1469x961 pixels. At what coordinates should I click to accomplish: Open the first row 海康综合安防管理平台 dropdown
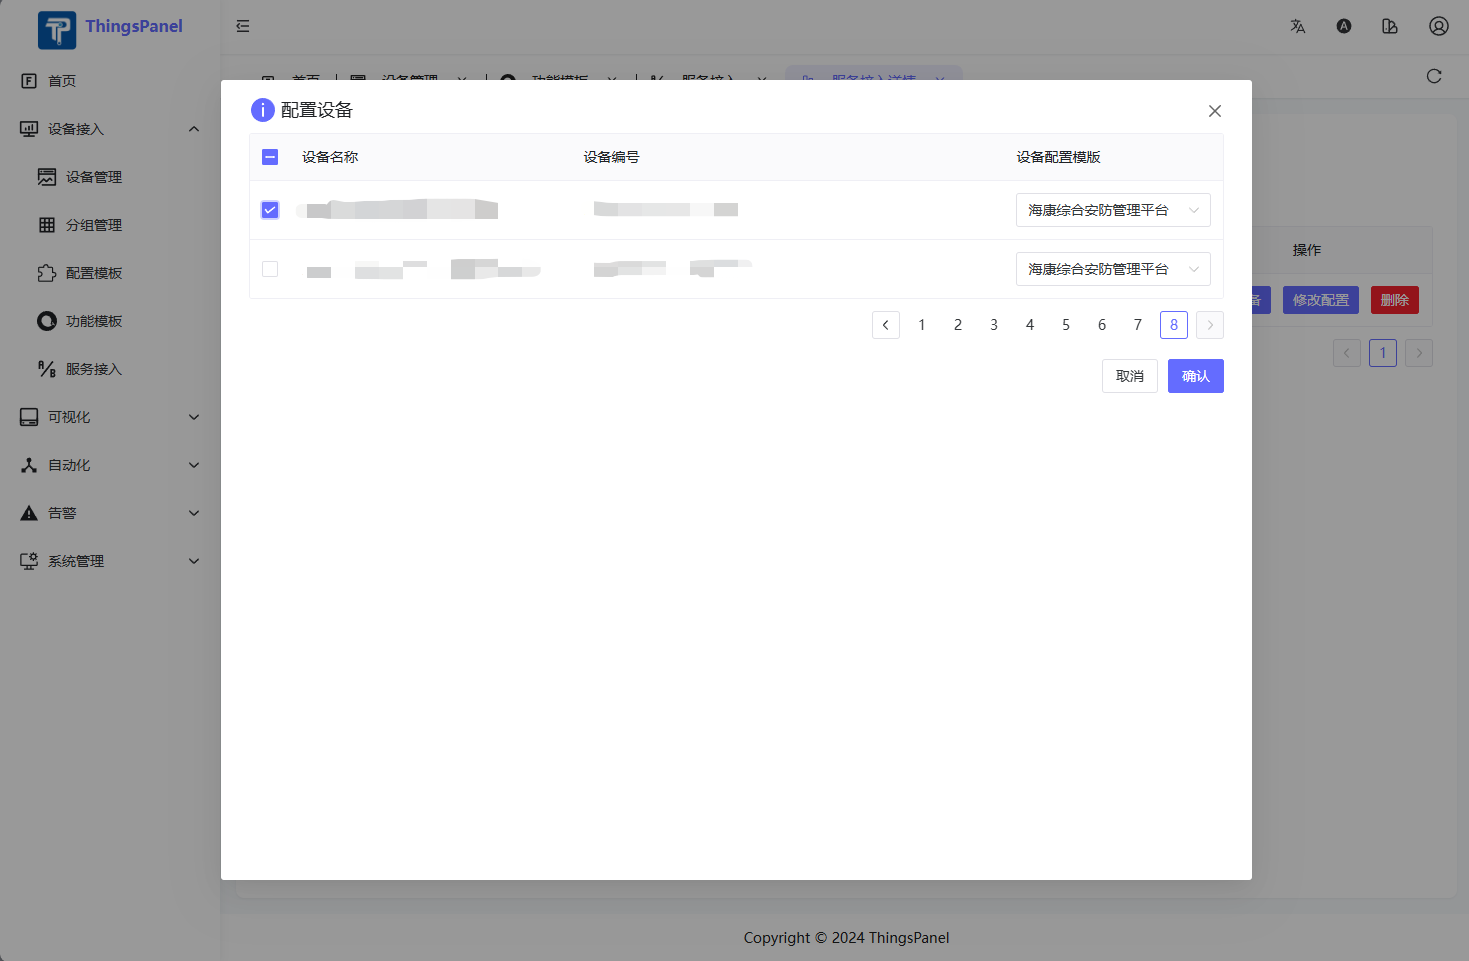[x=1112, y=210]
